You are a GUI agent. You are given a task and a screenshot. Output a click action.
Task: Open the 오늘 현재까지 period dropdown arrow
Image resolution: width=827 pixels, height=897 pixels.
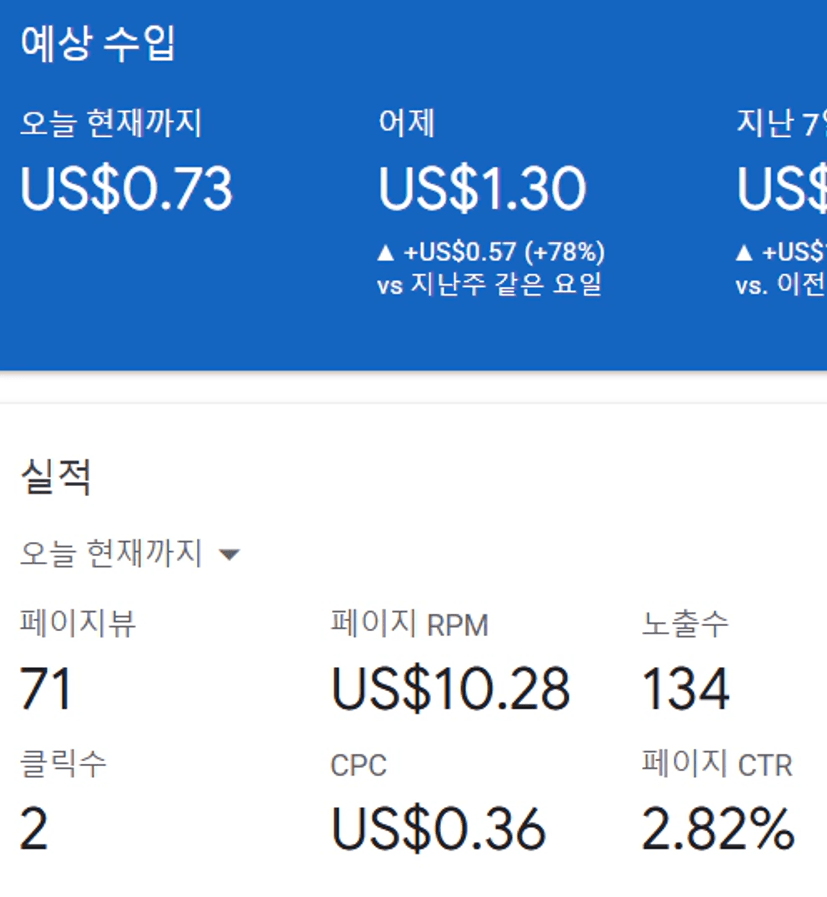[x=229, y=554]
